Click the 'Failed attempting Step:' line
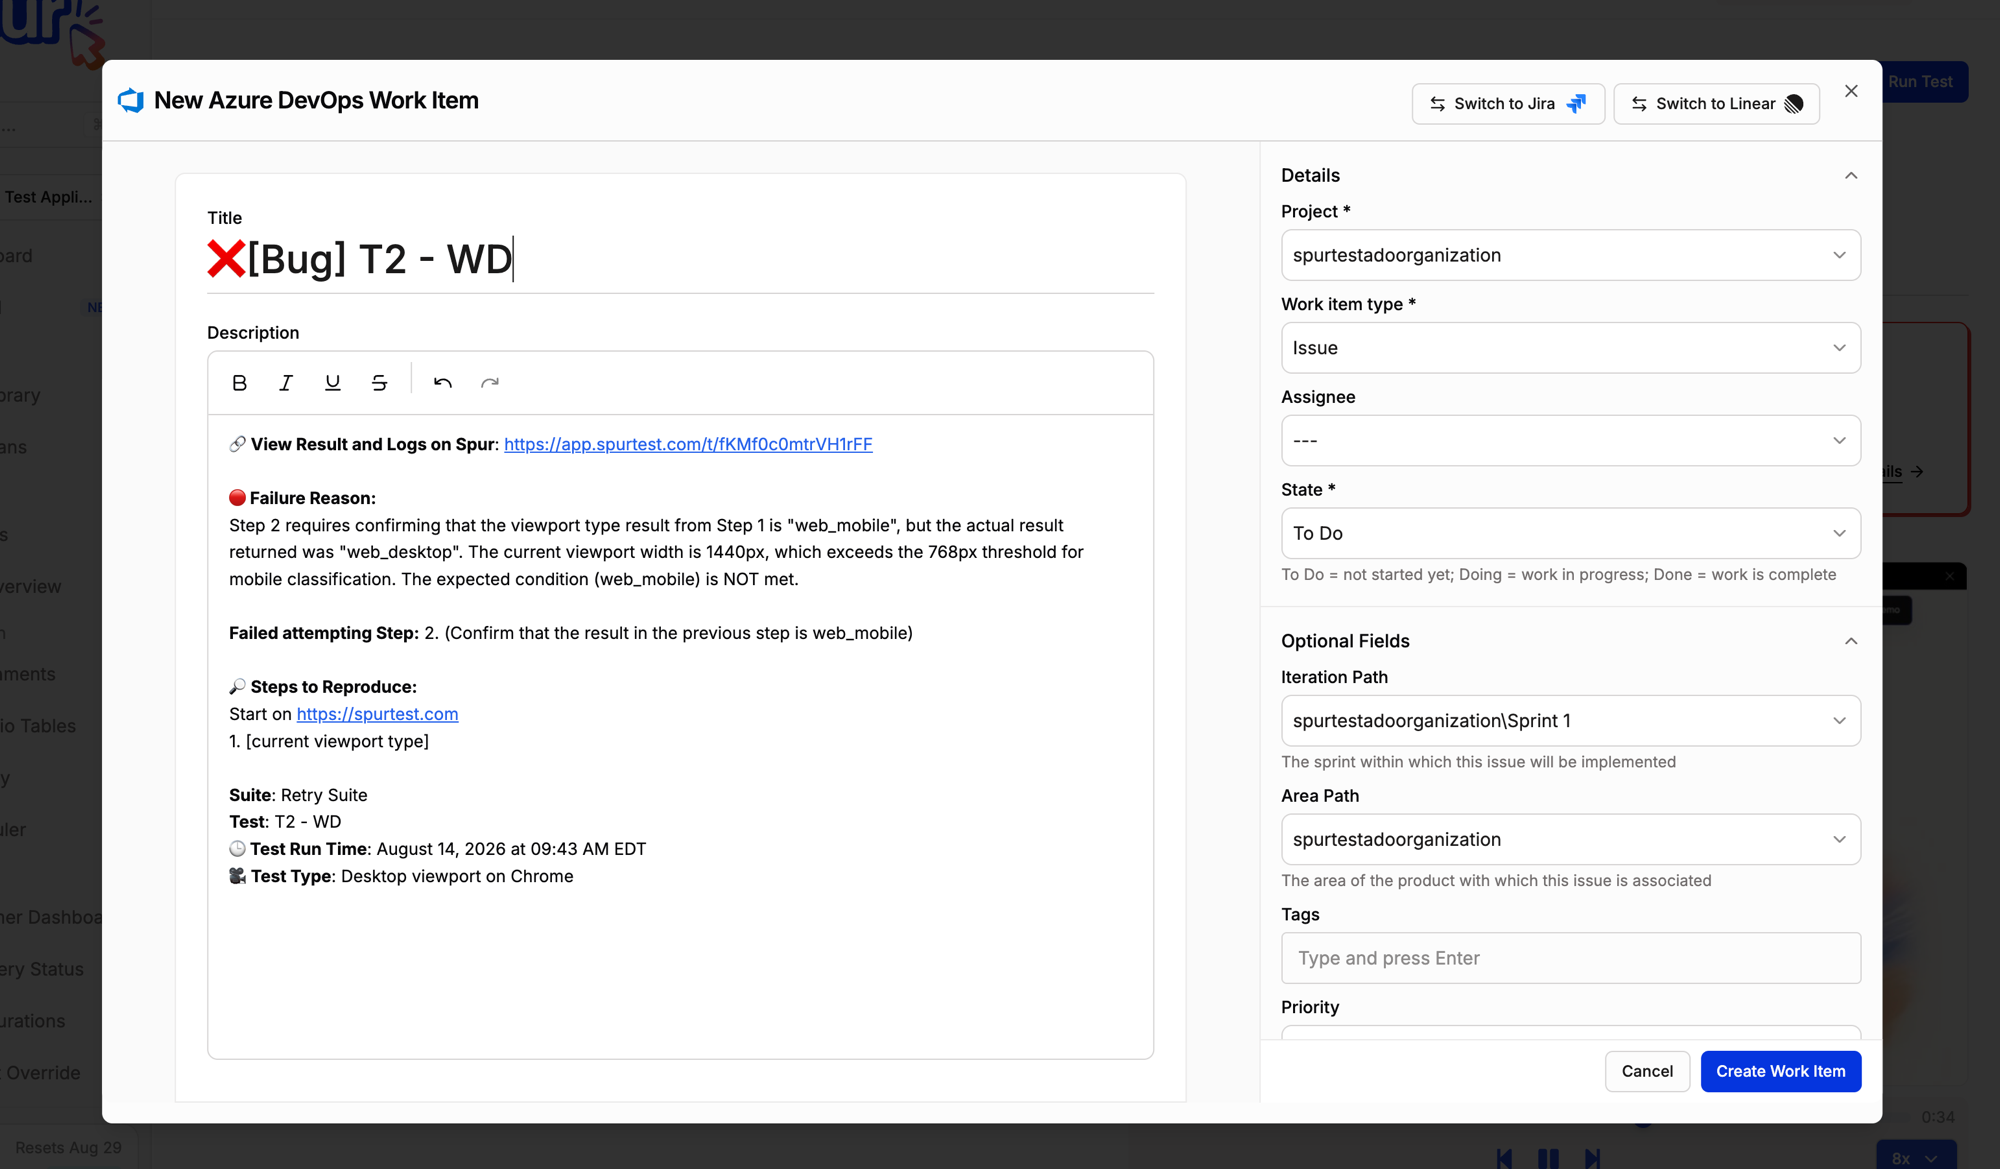The height and width of the screenshot is (1169, 2000). tap(570, 633)
